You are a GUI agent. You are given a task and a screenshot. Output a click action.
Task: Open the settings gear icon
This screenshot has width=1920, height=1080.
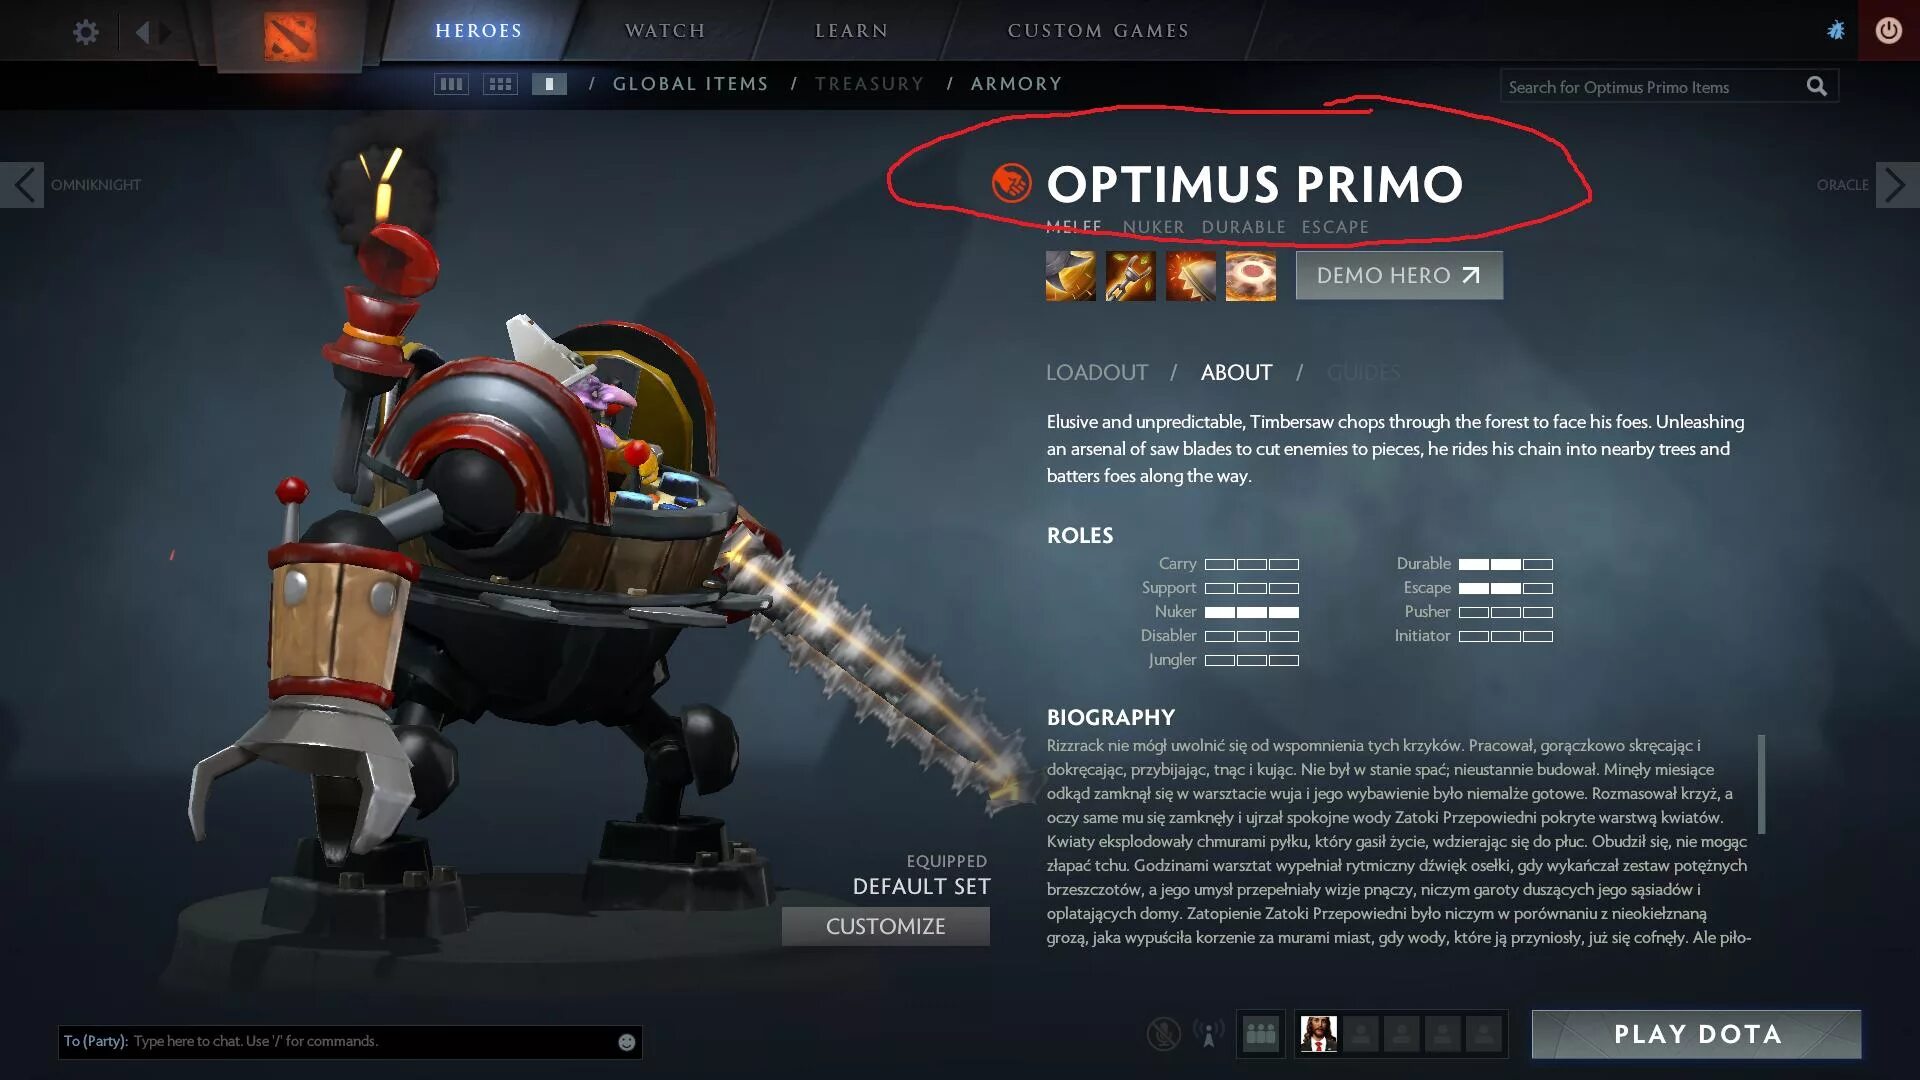point(86,32)
